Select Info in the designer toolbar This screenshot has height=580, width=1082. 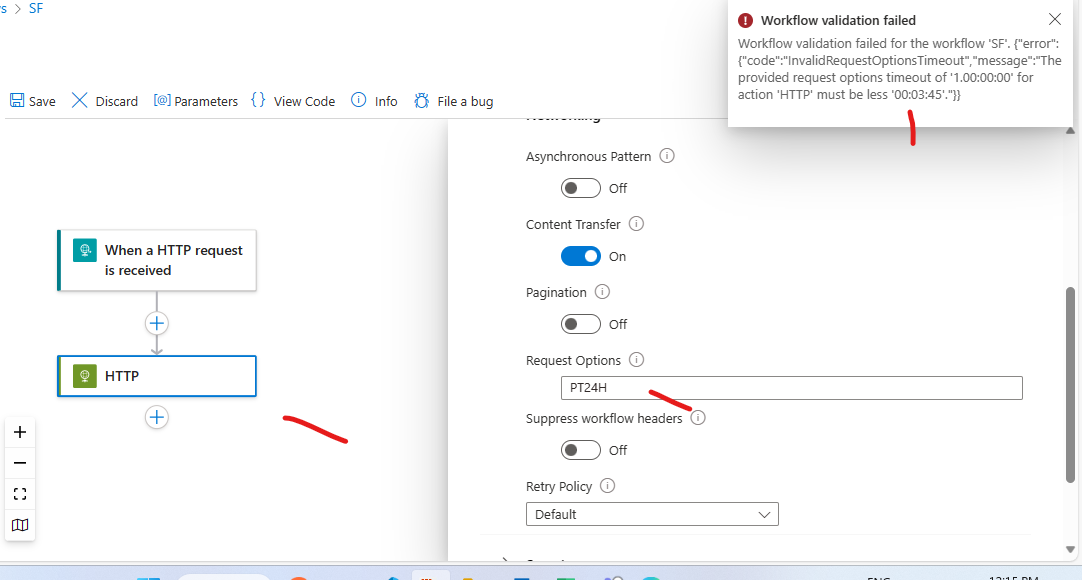pyautogui.click(x=373, y=100)
